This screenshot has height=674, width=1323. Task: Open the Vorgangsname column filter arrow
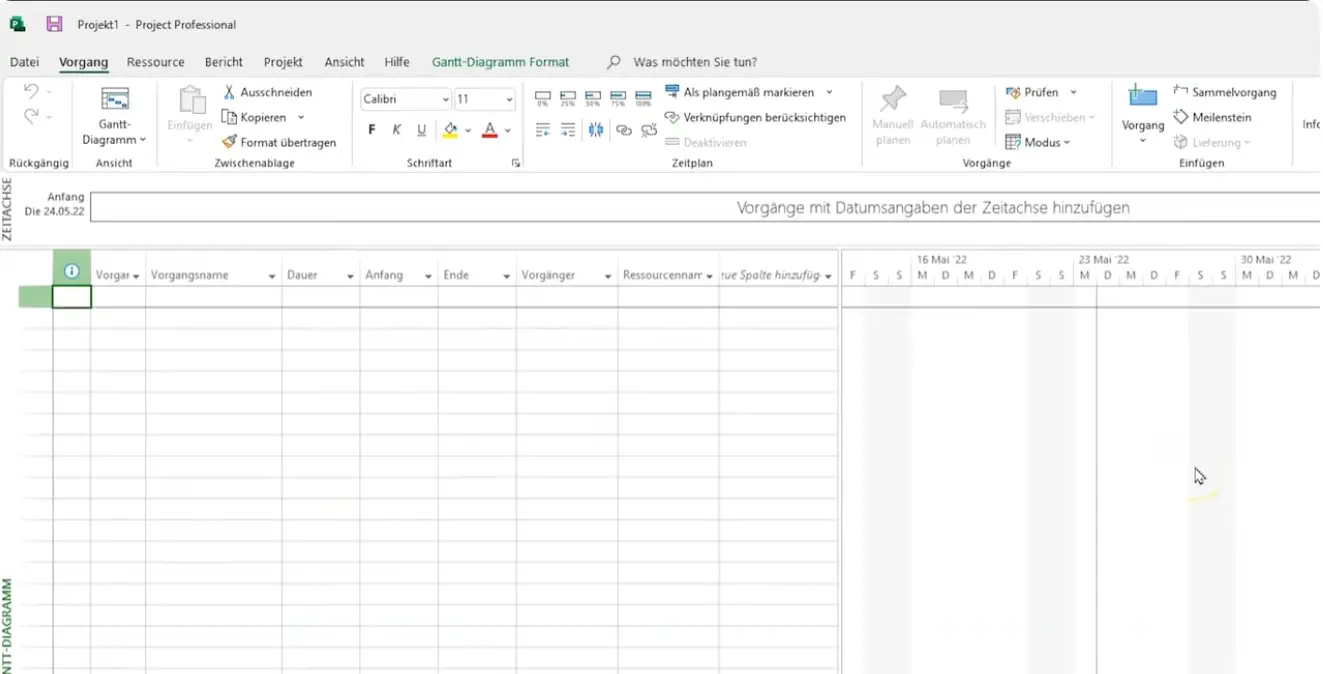point(272,276)
